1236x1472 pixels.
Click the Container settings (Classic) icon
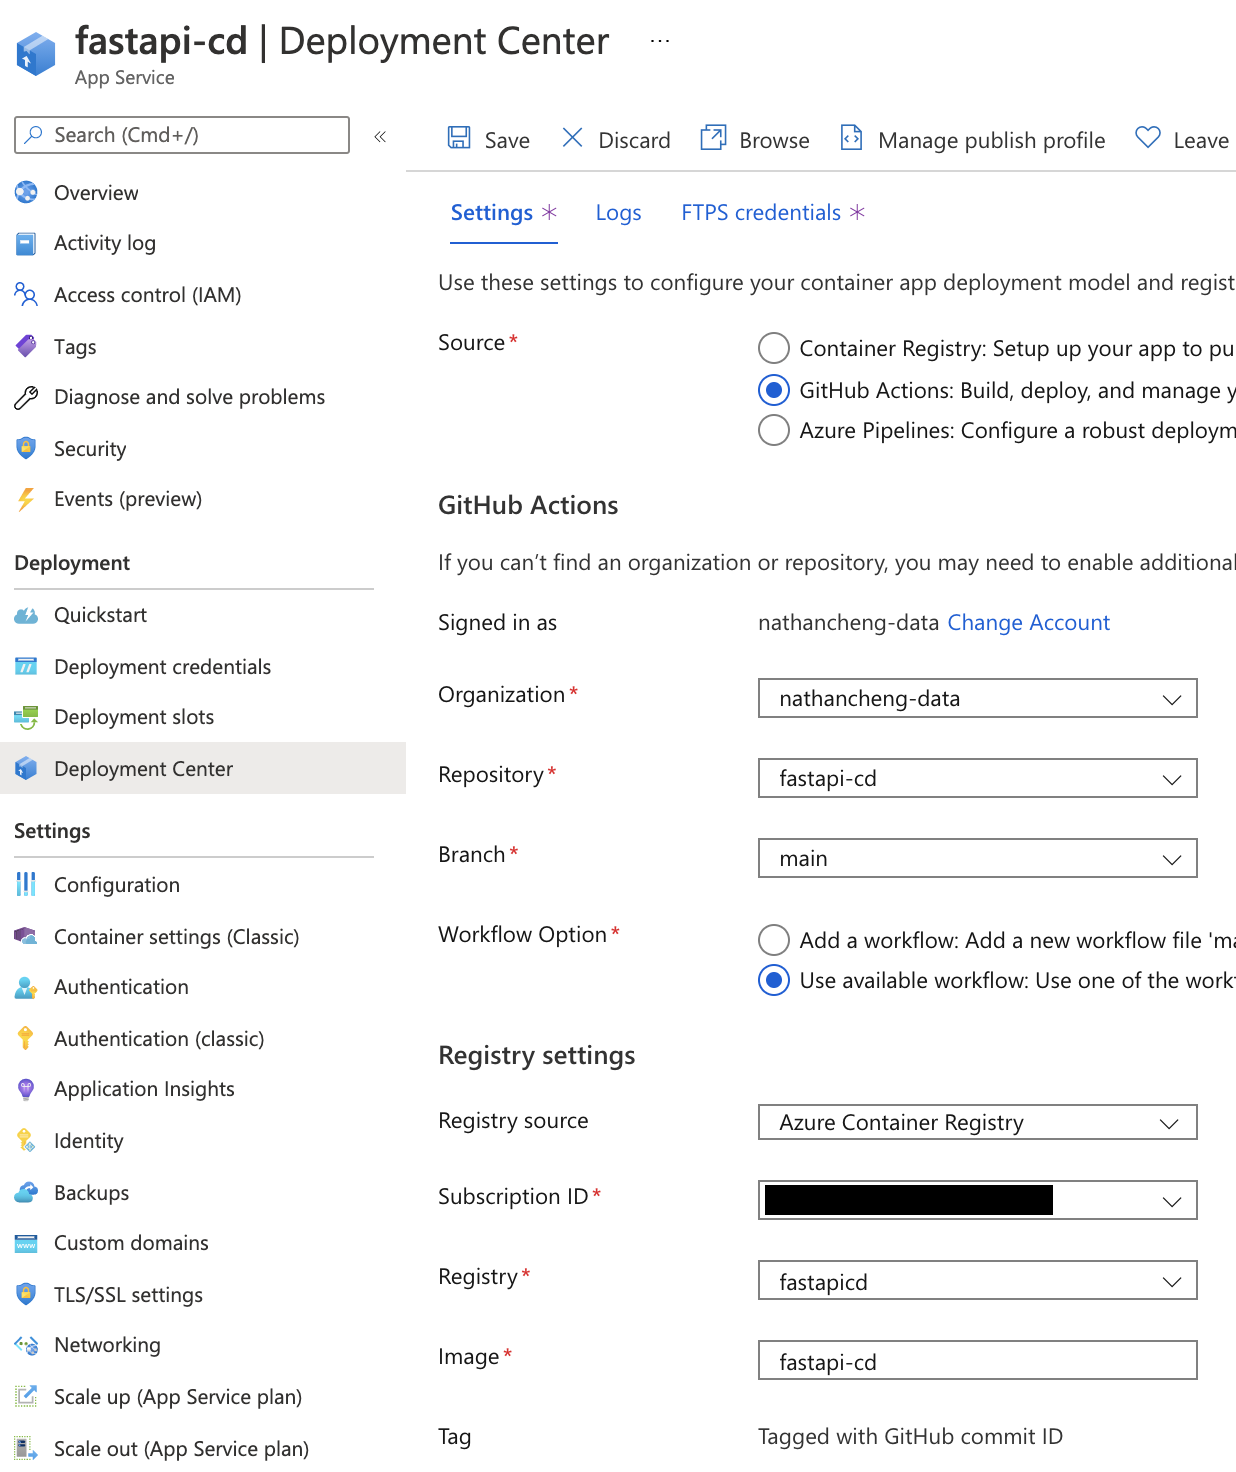(26, 936)
